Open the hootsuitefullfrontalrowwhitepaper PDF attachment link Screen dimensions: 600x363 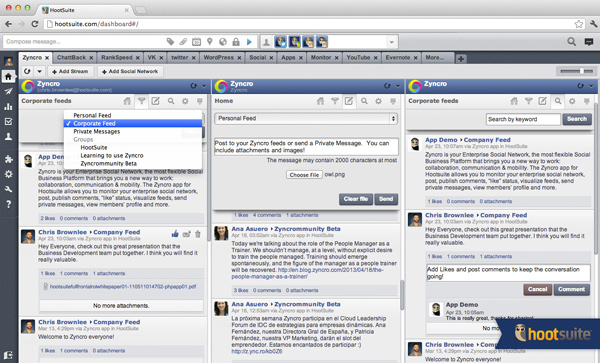coord(123,286)
